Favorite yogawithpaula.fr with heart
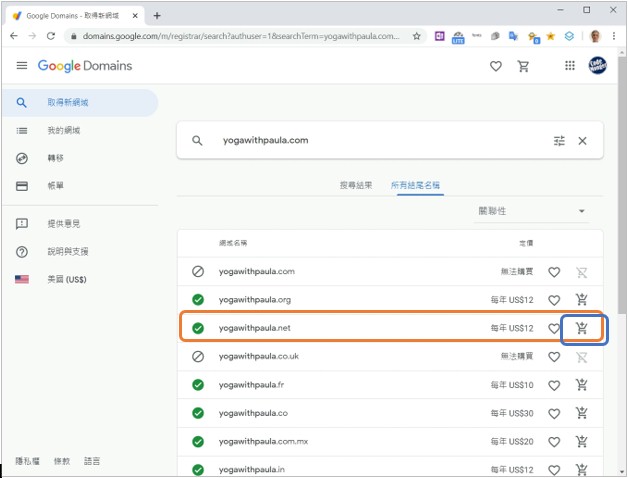The height and width of the screenshot is (478, 628). (x=554, y=385)
